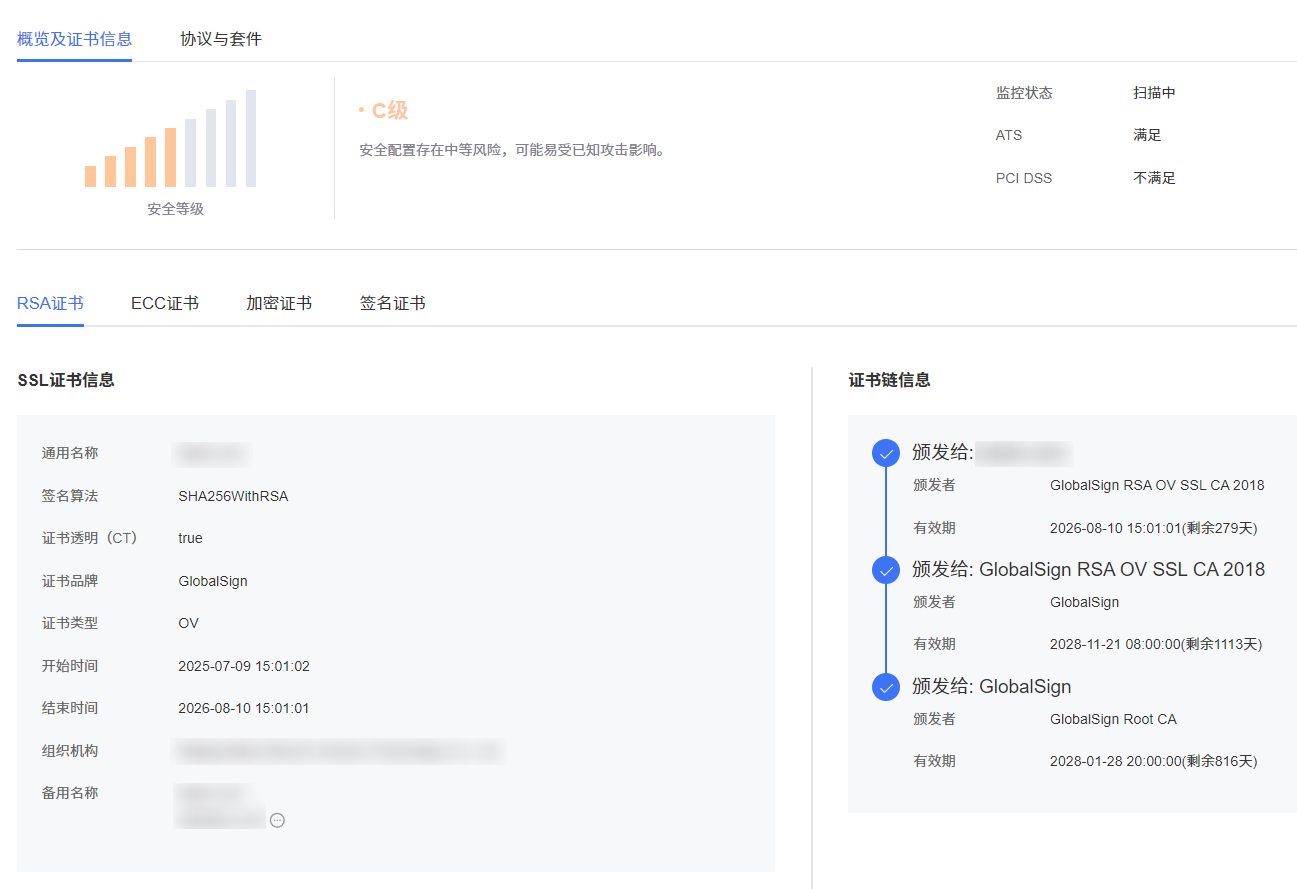This screenshot has height=889, width=1297.
Task: Select the 概览及证书信息 tab
Action: 74,39
